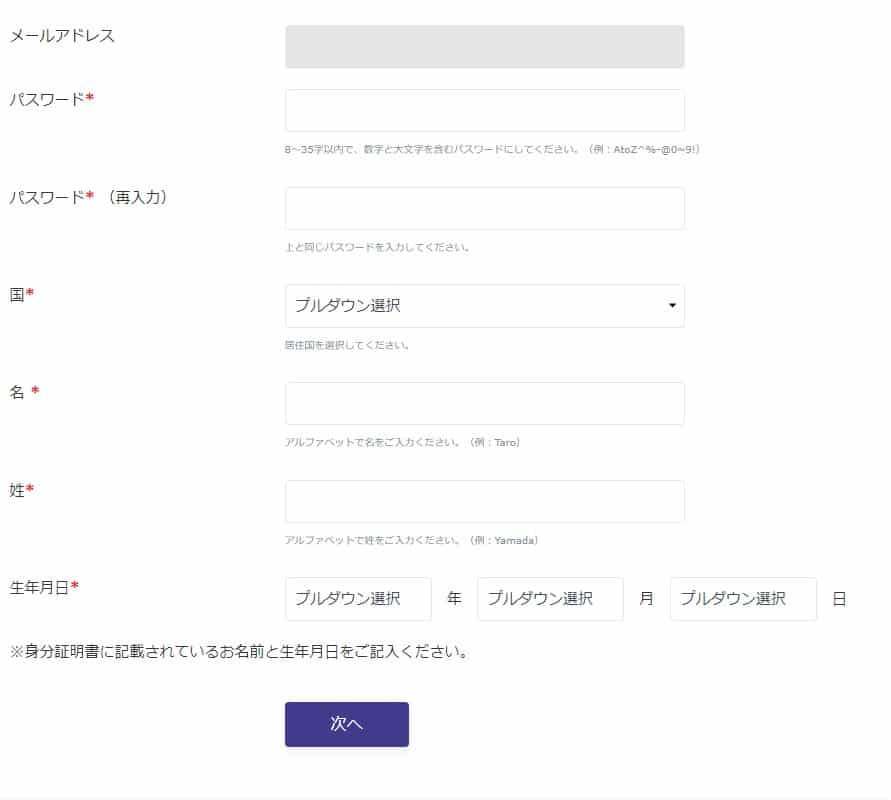Image resolution: width=891 pixels, height=800 pixels.
Task: Click the 生年月日 label
Action: (x=44, y=587)
